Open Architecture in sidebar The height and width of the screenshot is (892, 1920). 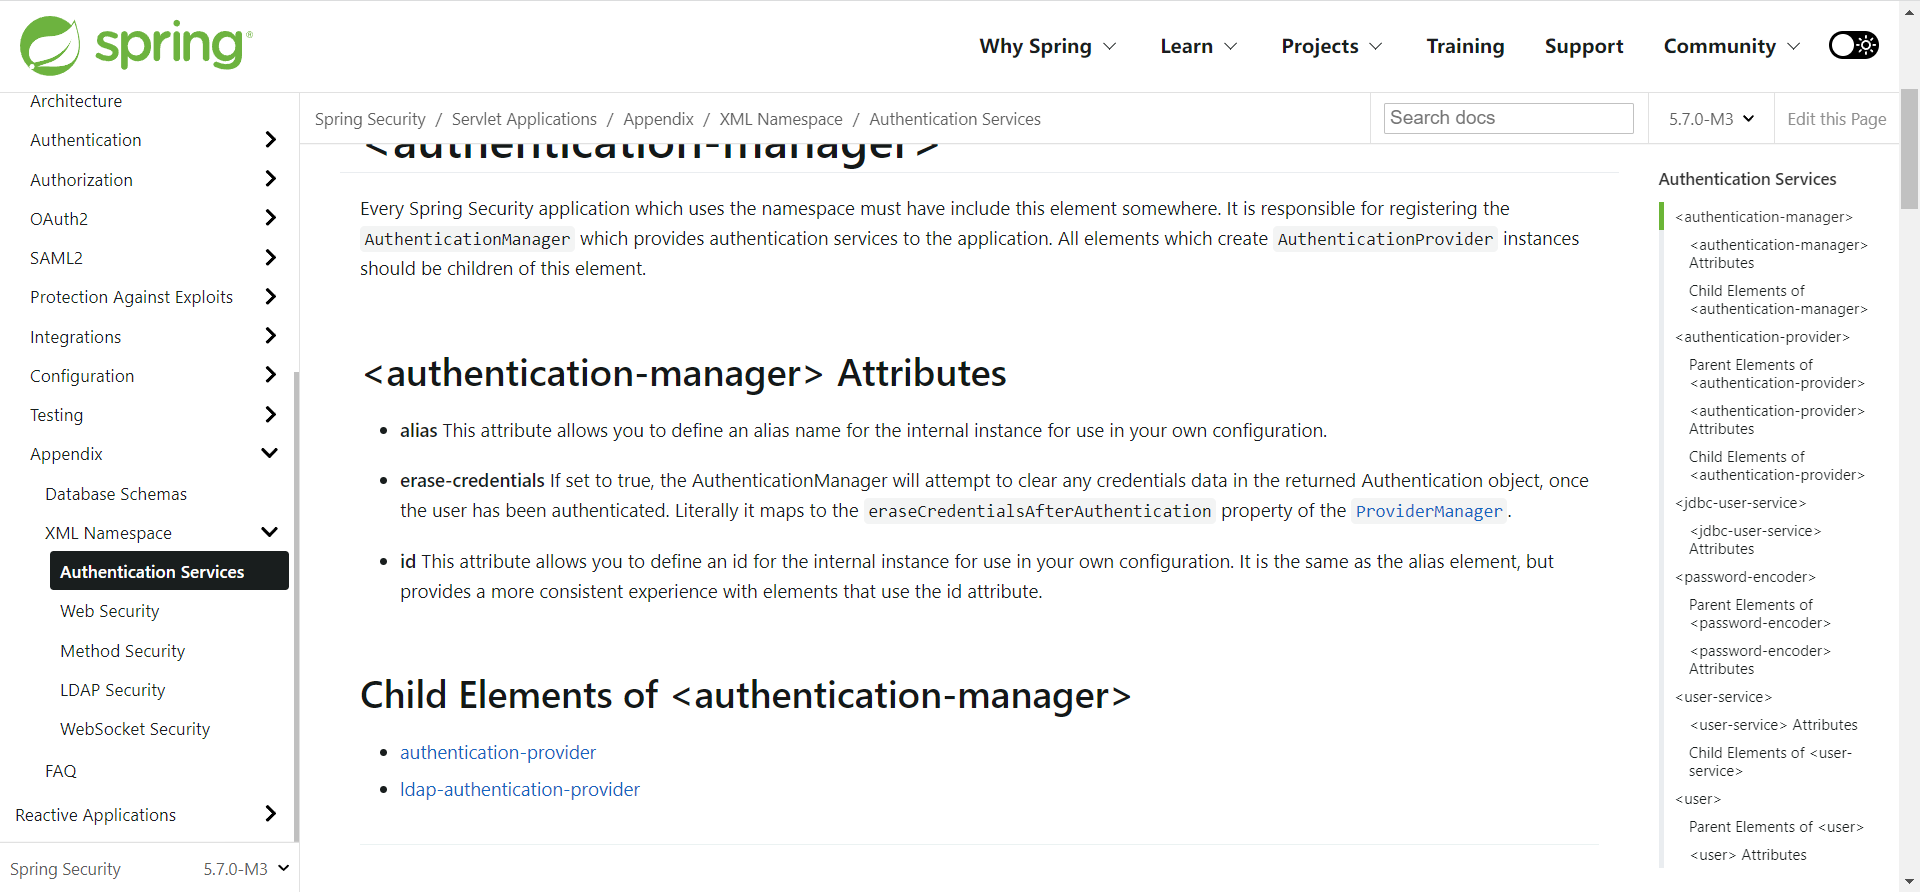[x=76, y=101]
